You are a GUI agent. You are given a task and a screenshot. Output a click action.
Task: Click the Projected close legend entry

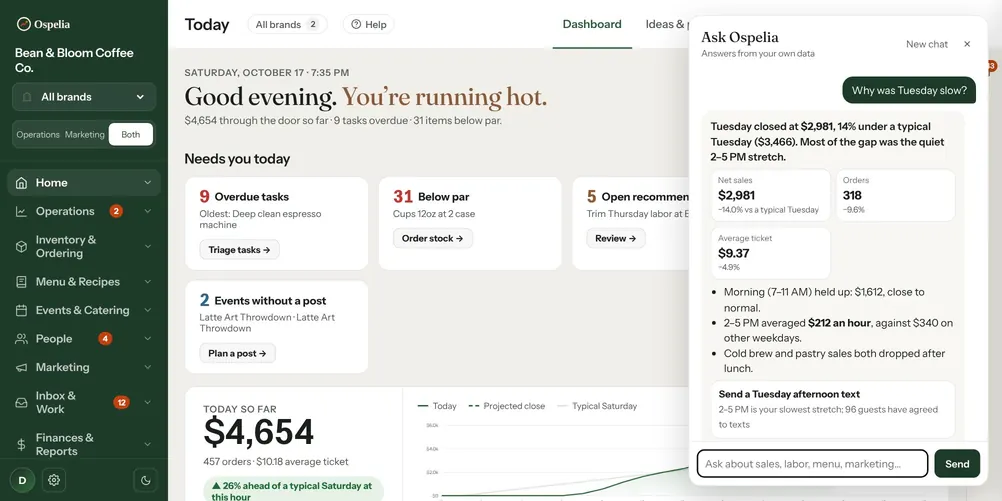point(507,406)
